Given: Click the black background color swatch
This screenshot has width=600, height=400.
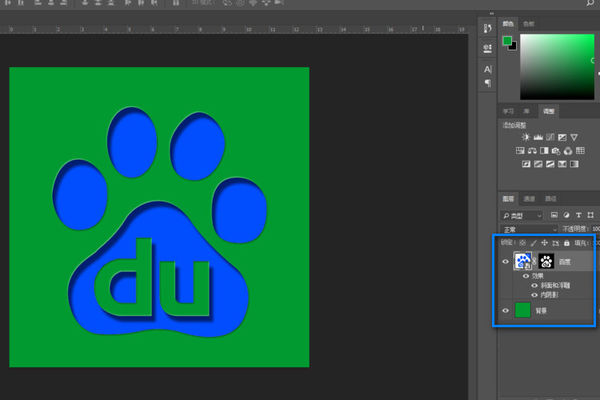Looking at the screenshot, I should [x=514, y=47].
